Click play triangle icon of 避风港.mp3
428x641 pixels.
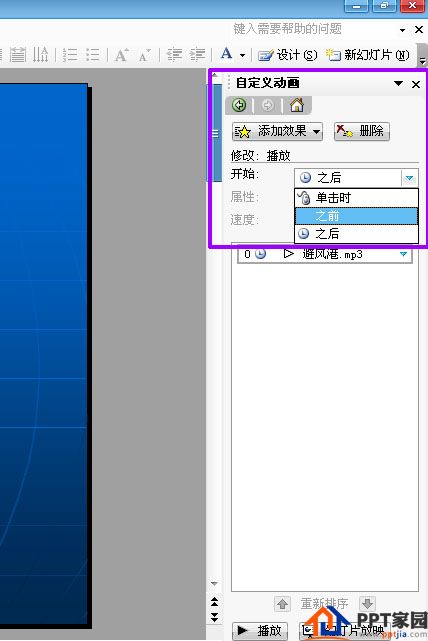[289, 254]
